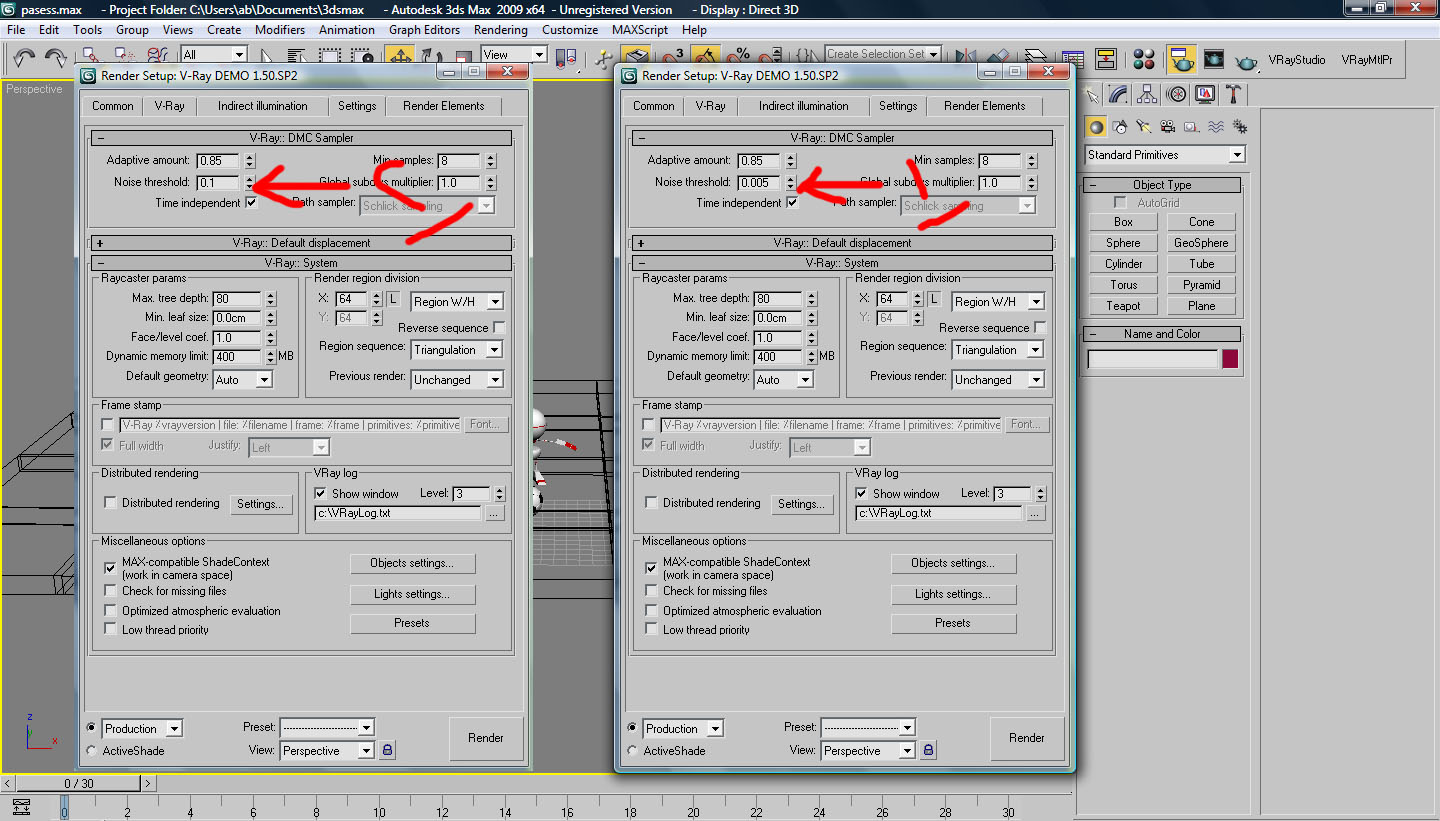Select the Geometry category sphere icon
Image resolution: width=1440 pixels, height=821 pixels.
(1096, 127)
